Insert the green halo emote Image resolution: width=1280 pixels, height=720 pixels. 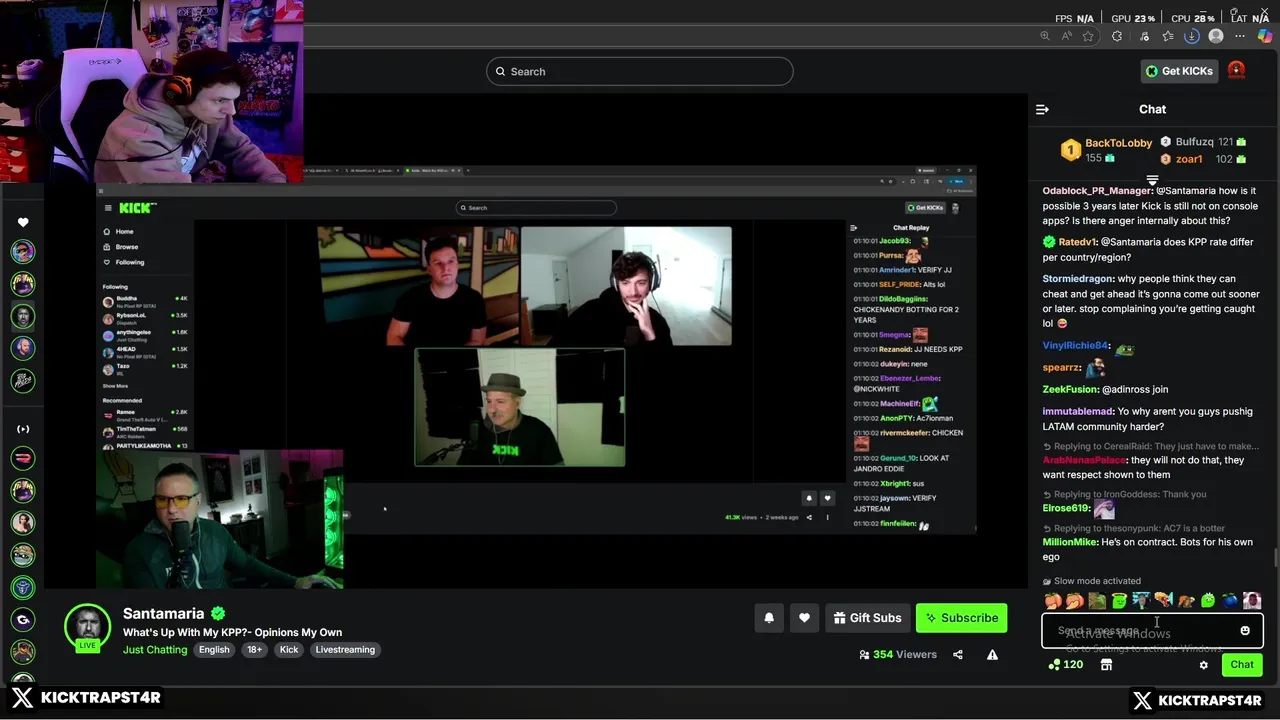click(1119, 601)
